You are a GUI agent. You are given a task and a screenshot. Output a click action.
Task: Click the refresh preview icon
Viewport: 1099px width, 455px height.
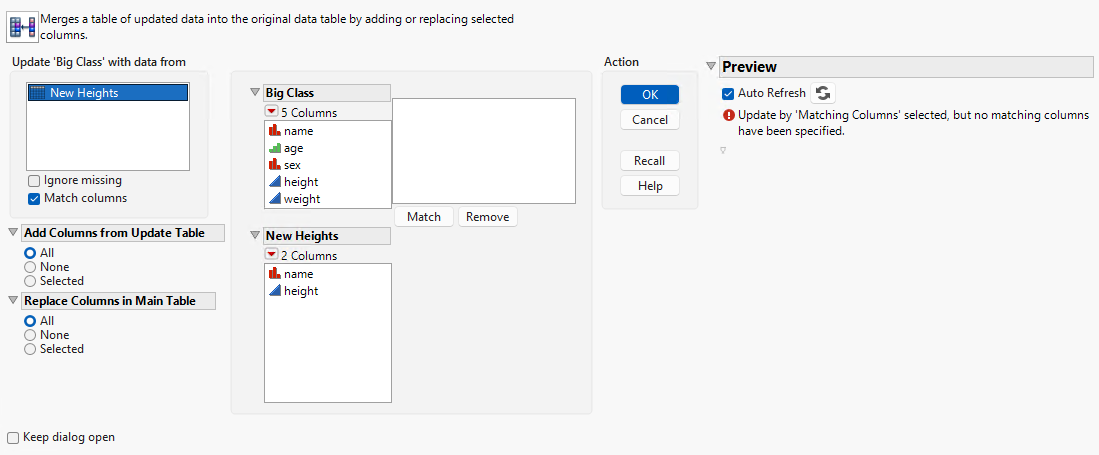pos(821,93)
